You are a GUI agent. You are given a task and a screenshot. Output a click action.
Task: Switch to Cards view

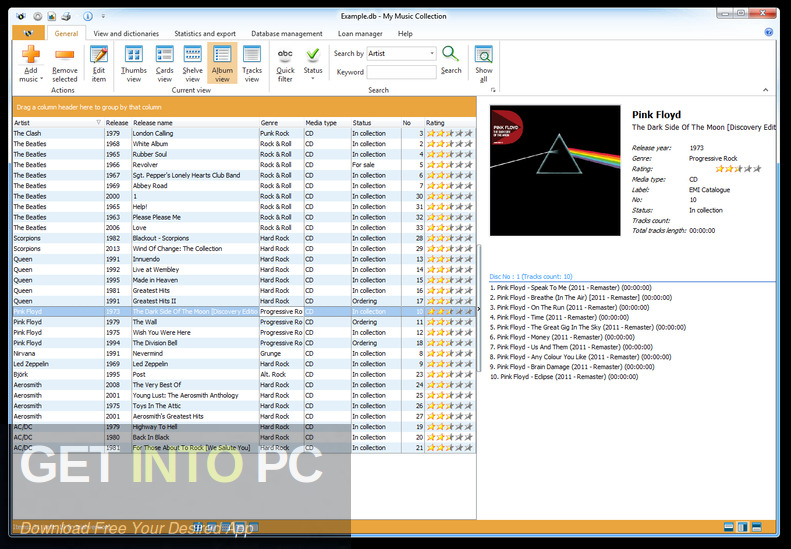coord(164,64)
